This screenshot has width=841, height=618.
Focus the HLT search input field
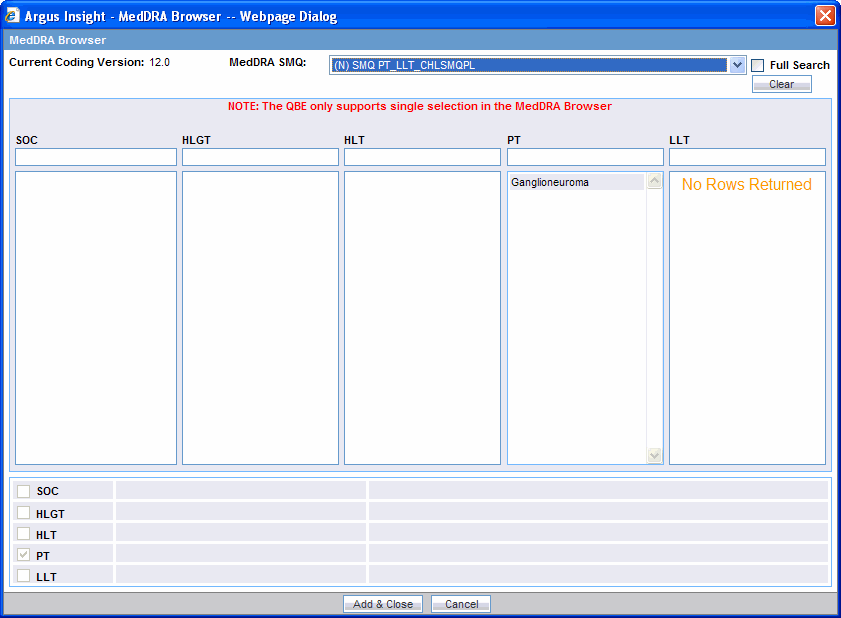pyautogui.click(x=422, y=157)
